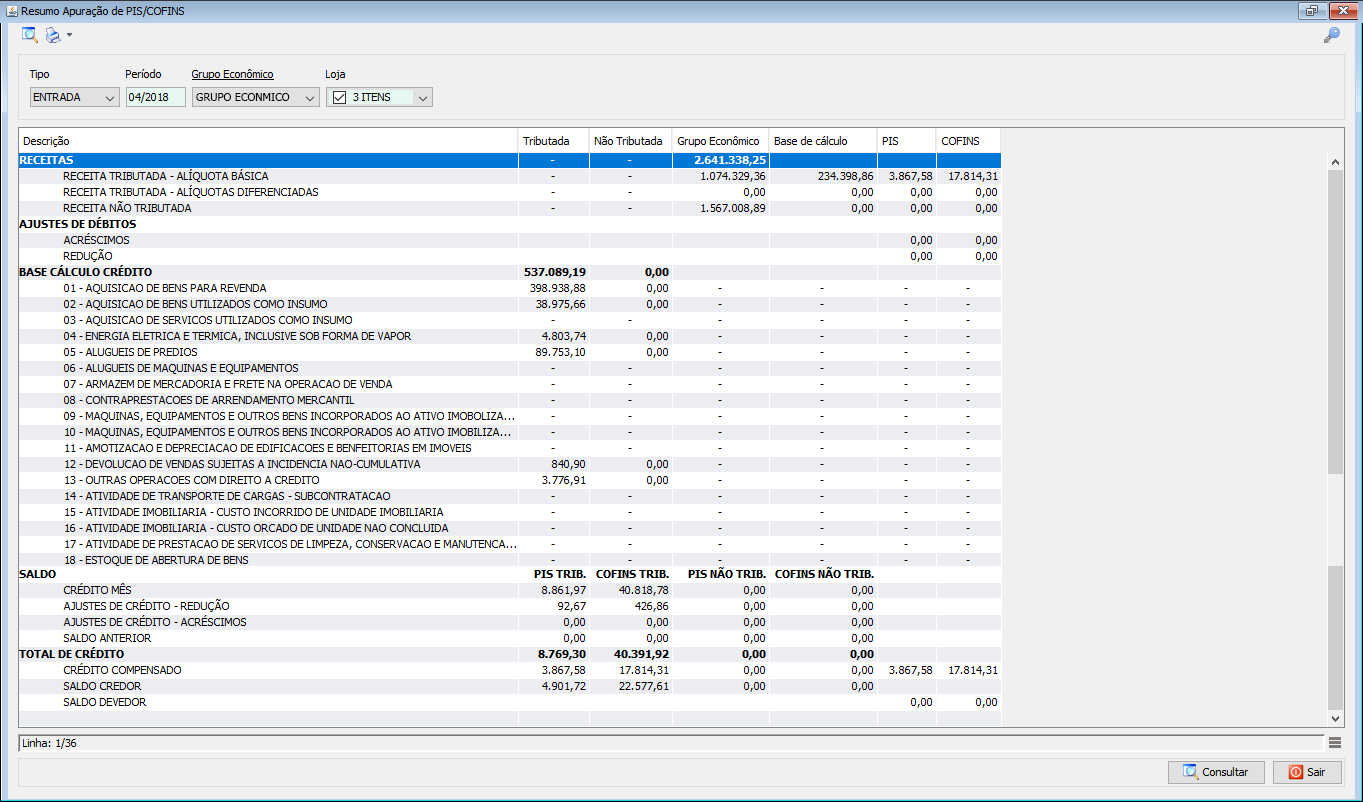Screen dimensions: 1363x802
Task: Click the COFINS TRIB. value 40.818,78
Action: [x=645, y=590]
